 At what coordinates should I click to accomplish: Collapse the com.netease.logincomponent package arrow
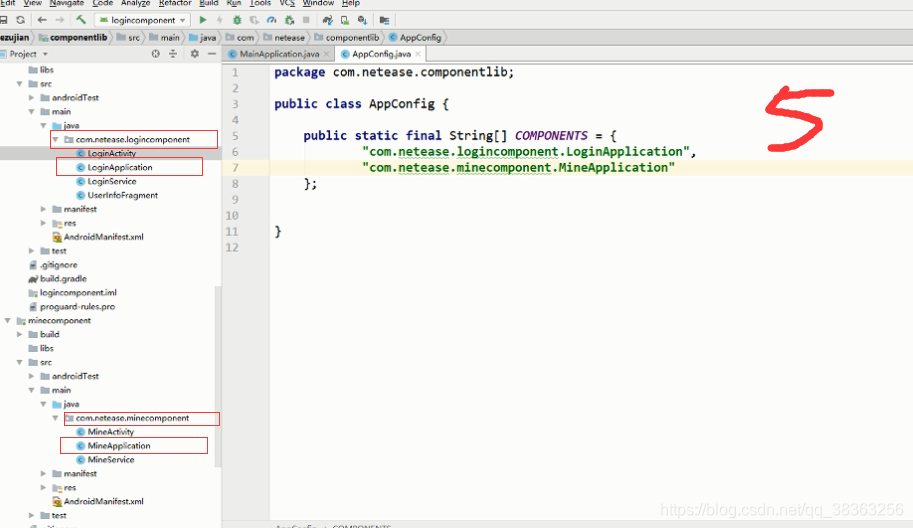(x=55, y=140)
